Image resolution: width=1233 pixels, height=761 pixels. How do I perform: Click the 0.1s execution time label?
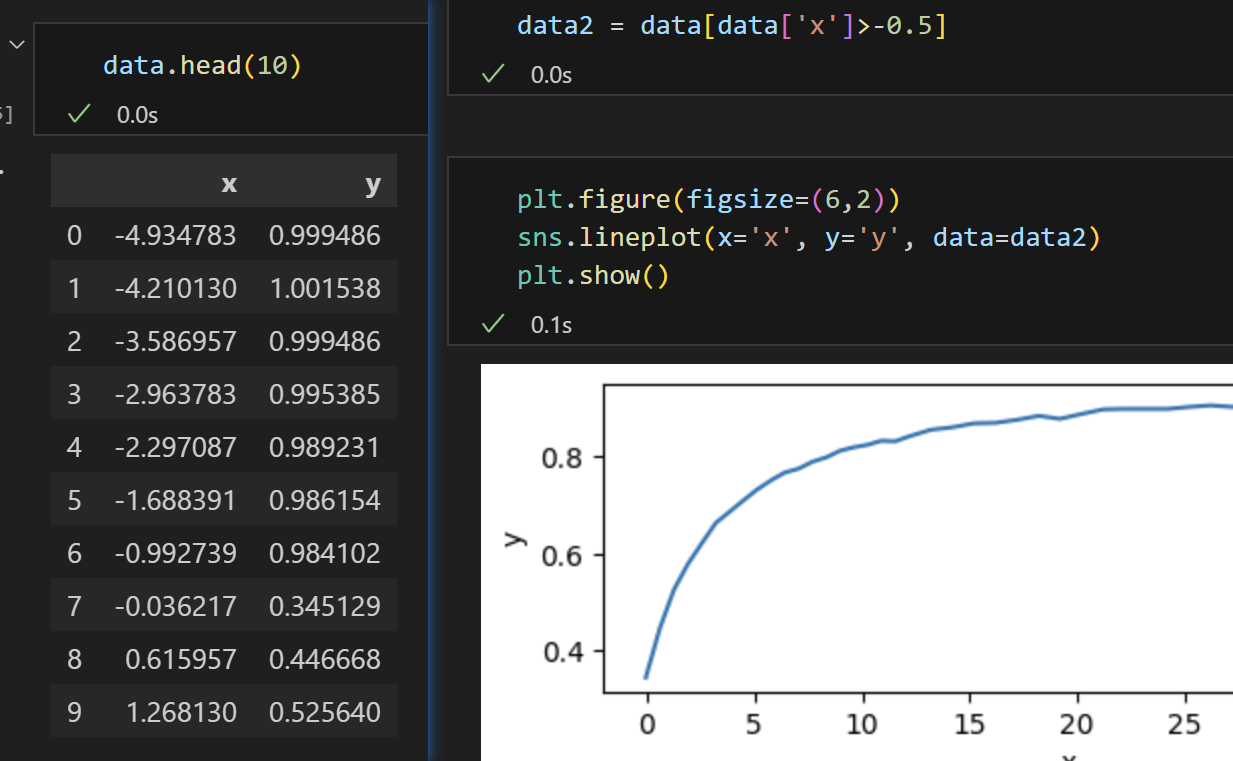click(x=552, y=325)
